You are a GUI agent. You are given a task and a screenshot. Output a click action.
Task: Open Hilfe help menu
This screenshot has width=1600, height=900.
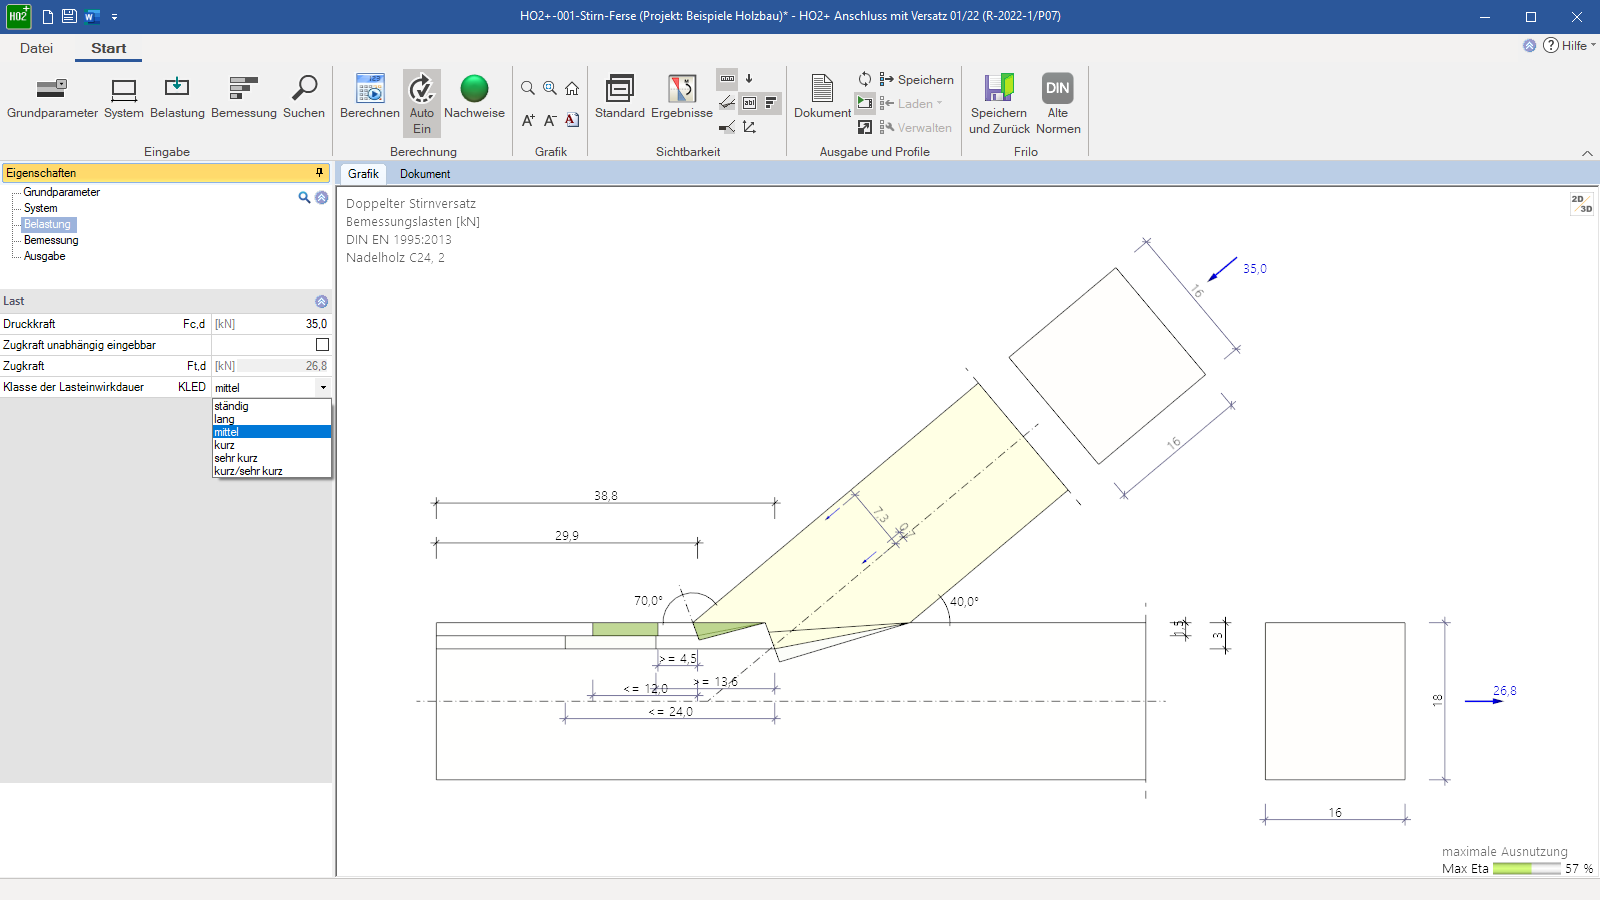pos(1569,45)
